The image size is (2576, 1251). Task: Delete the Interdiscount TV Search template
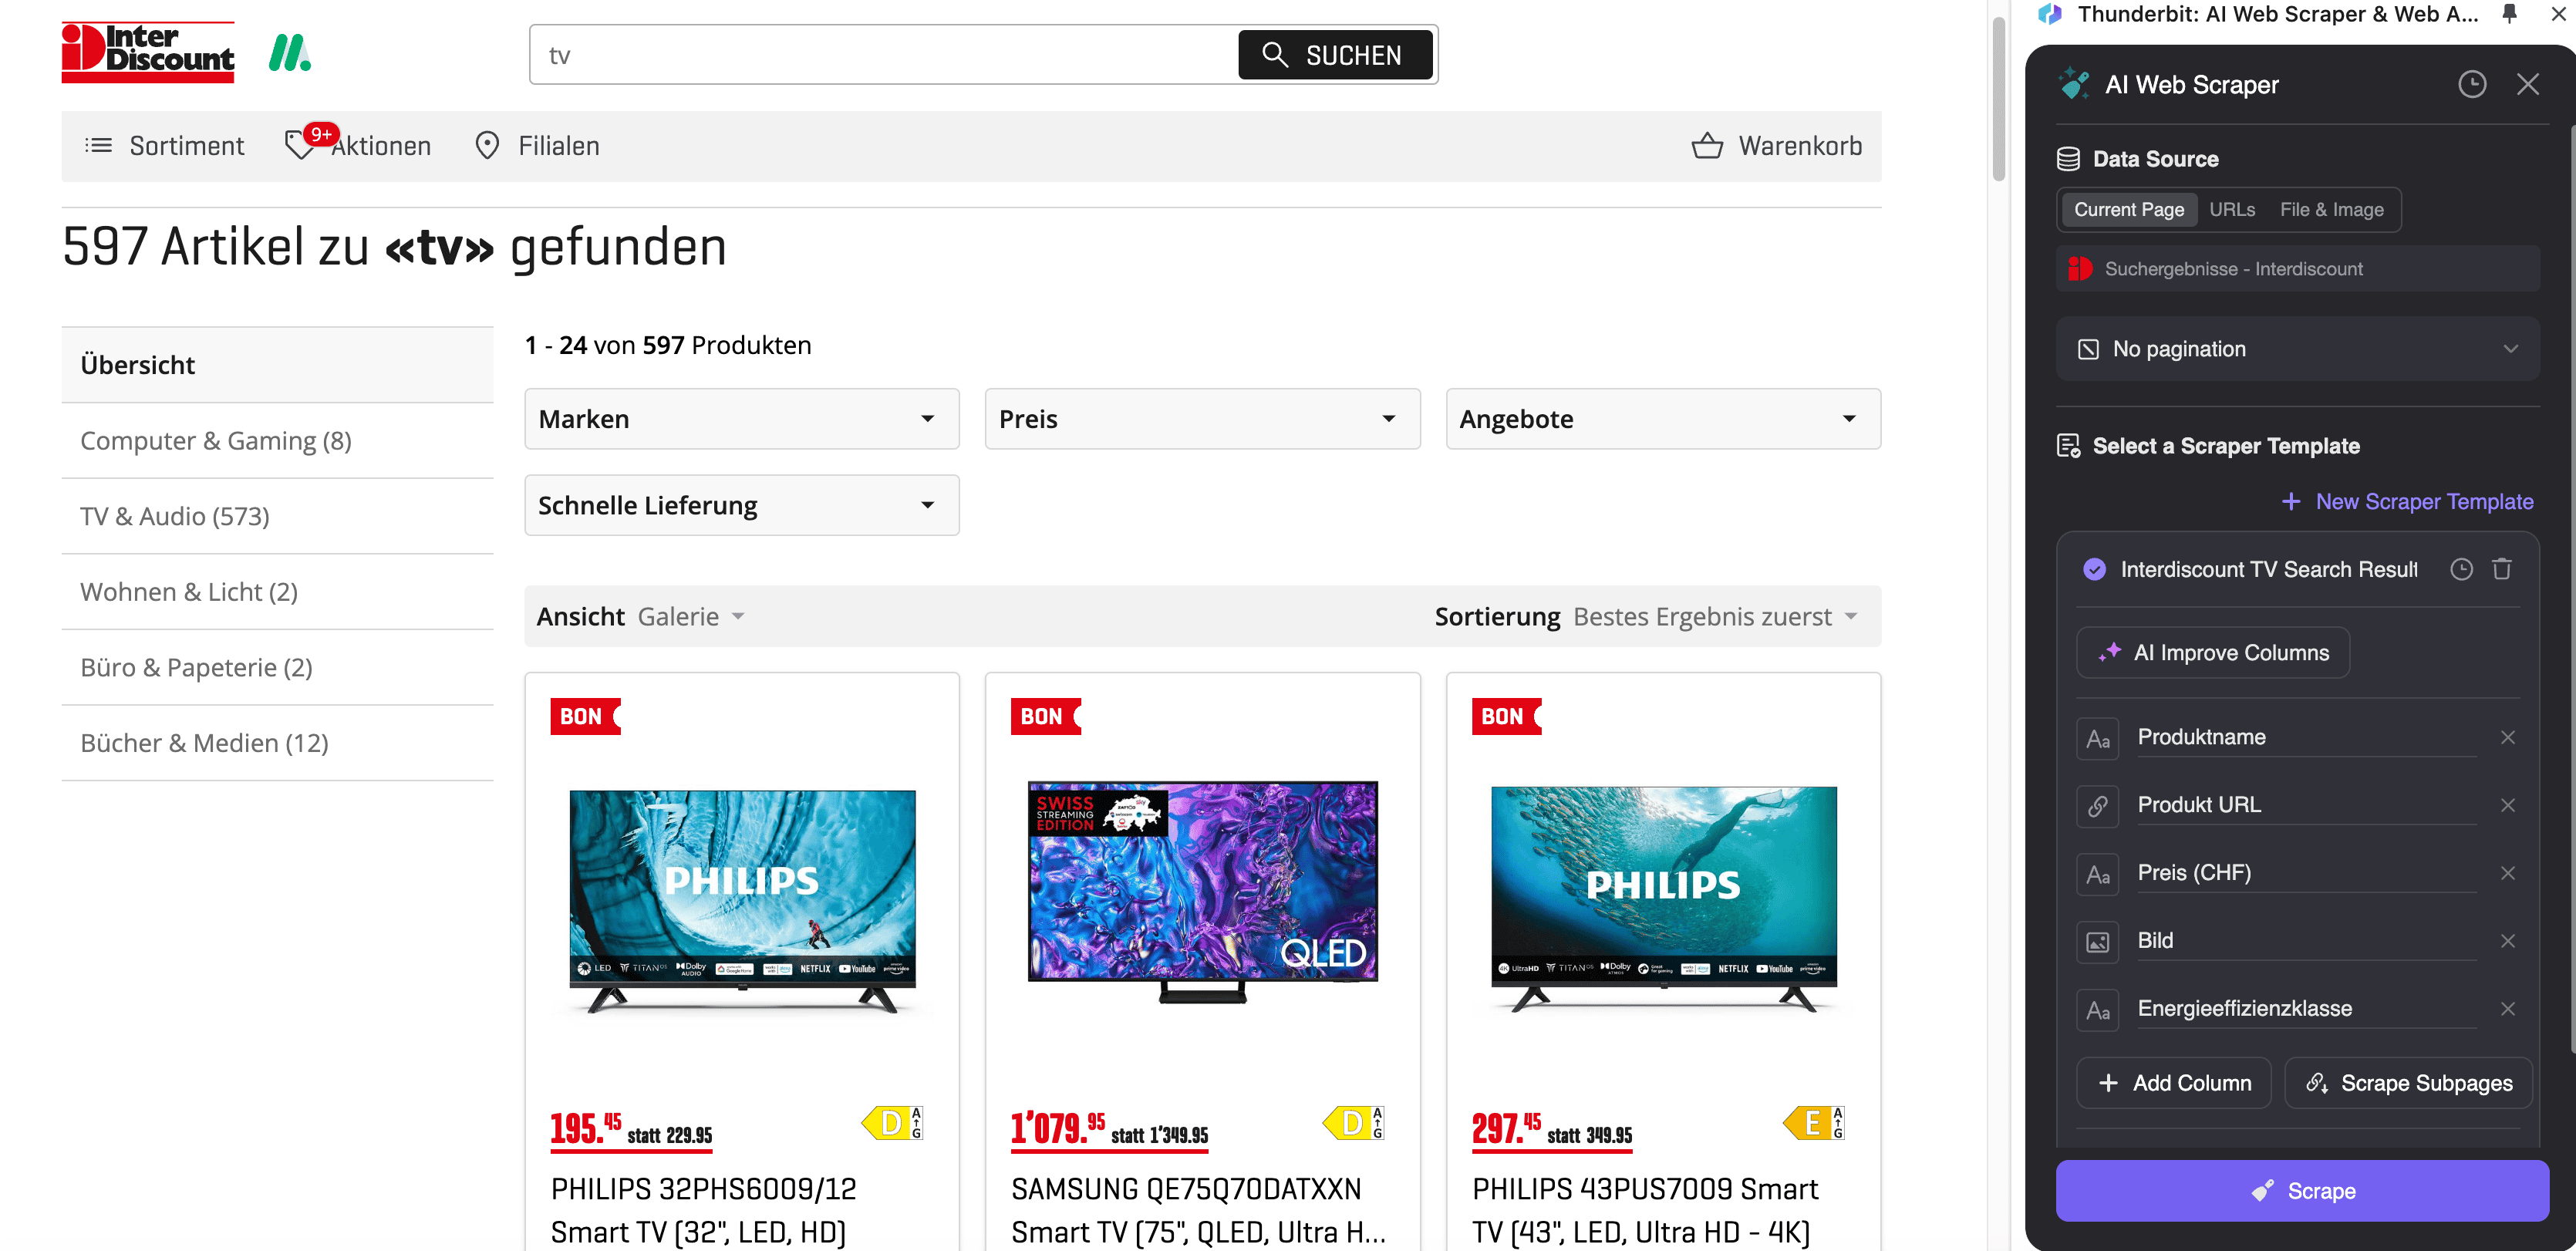coord(2501,569)
